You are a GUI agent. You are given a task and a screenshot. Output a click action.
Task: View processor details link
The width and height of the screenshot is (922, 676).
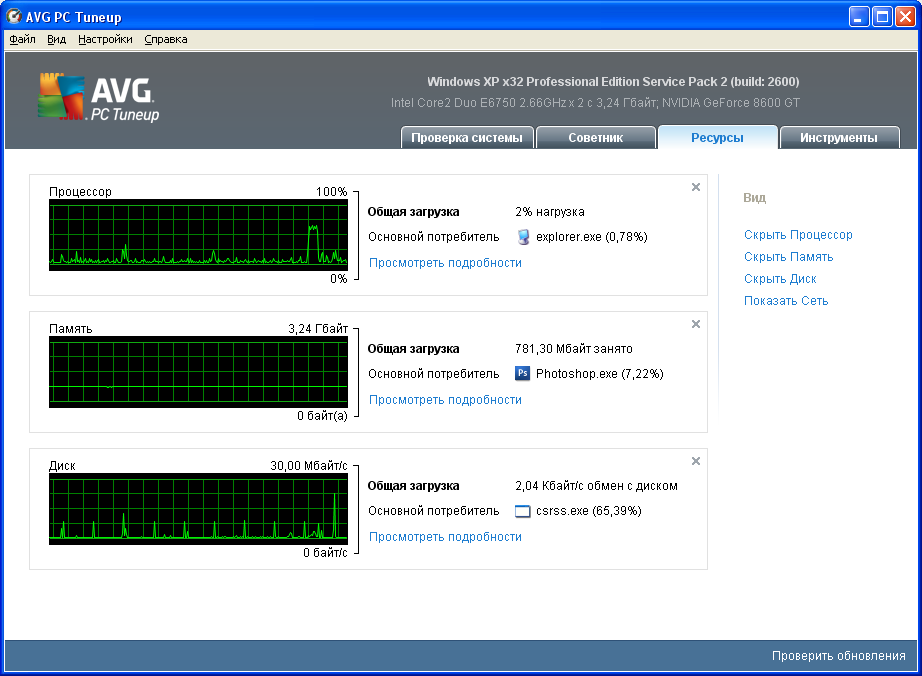pos(445,263)
